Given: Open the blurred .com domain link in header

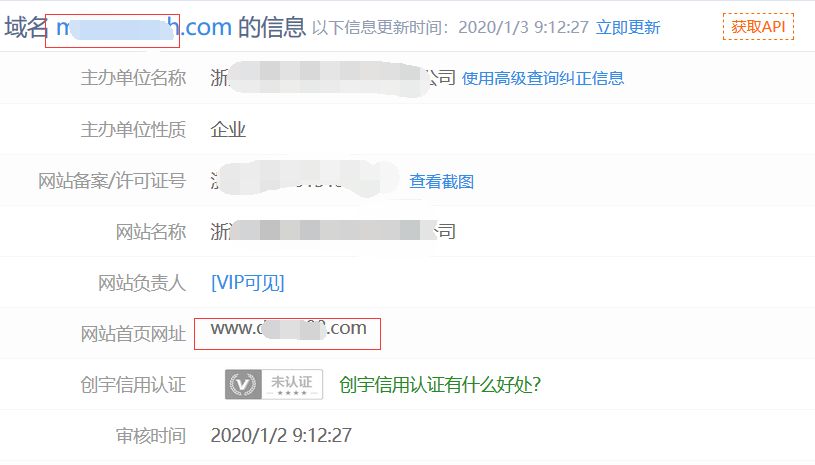Looking at the screenshot, I should click(x=144, y=27).
